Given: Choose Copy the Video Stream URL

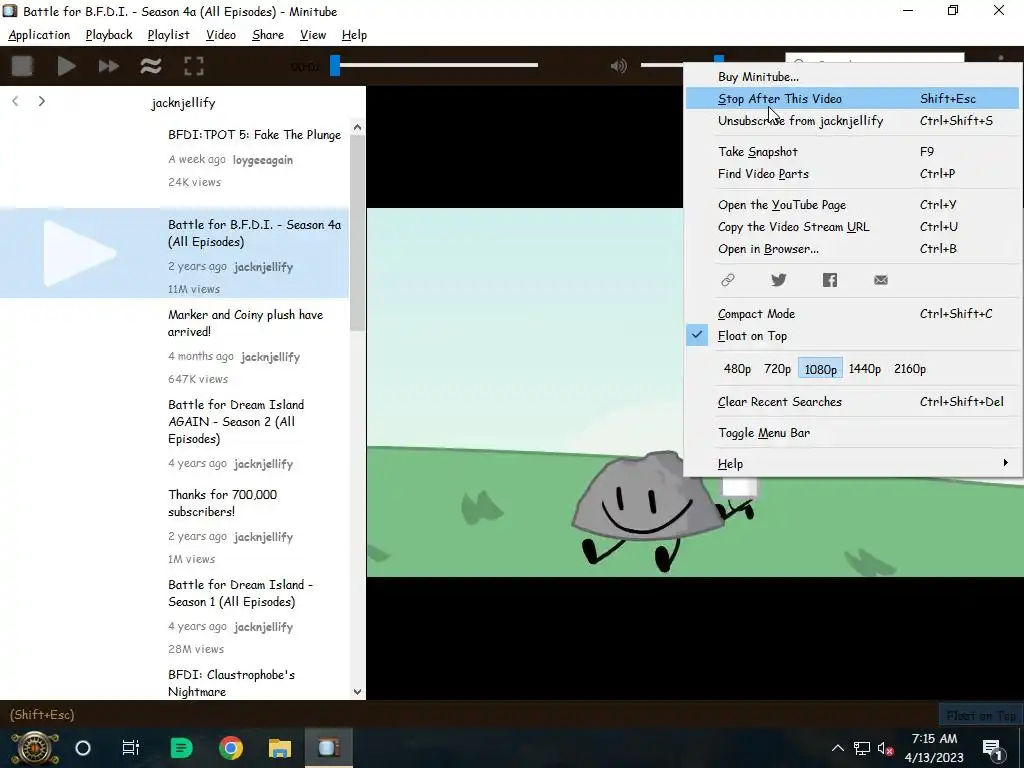Looking at the screenshot, I should [852, 227].
